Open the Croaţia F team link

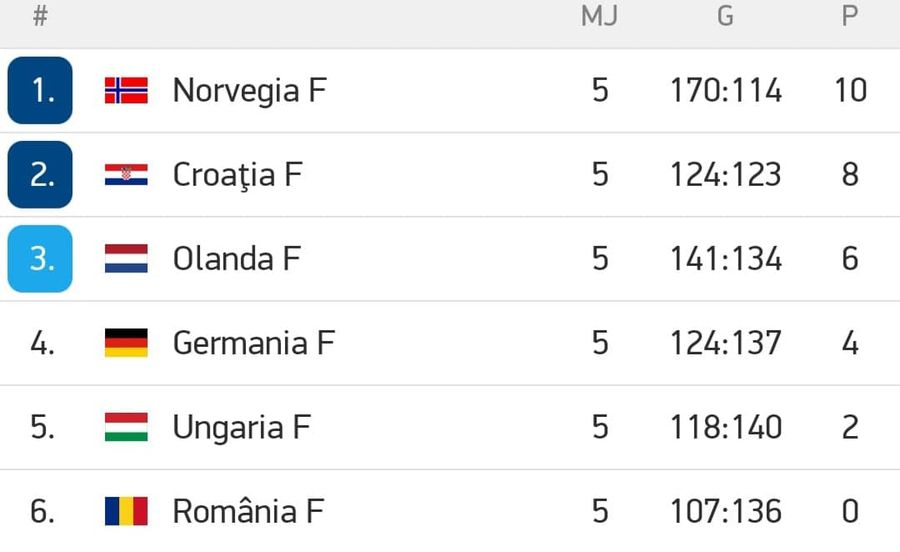(x=238, y=175)
